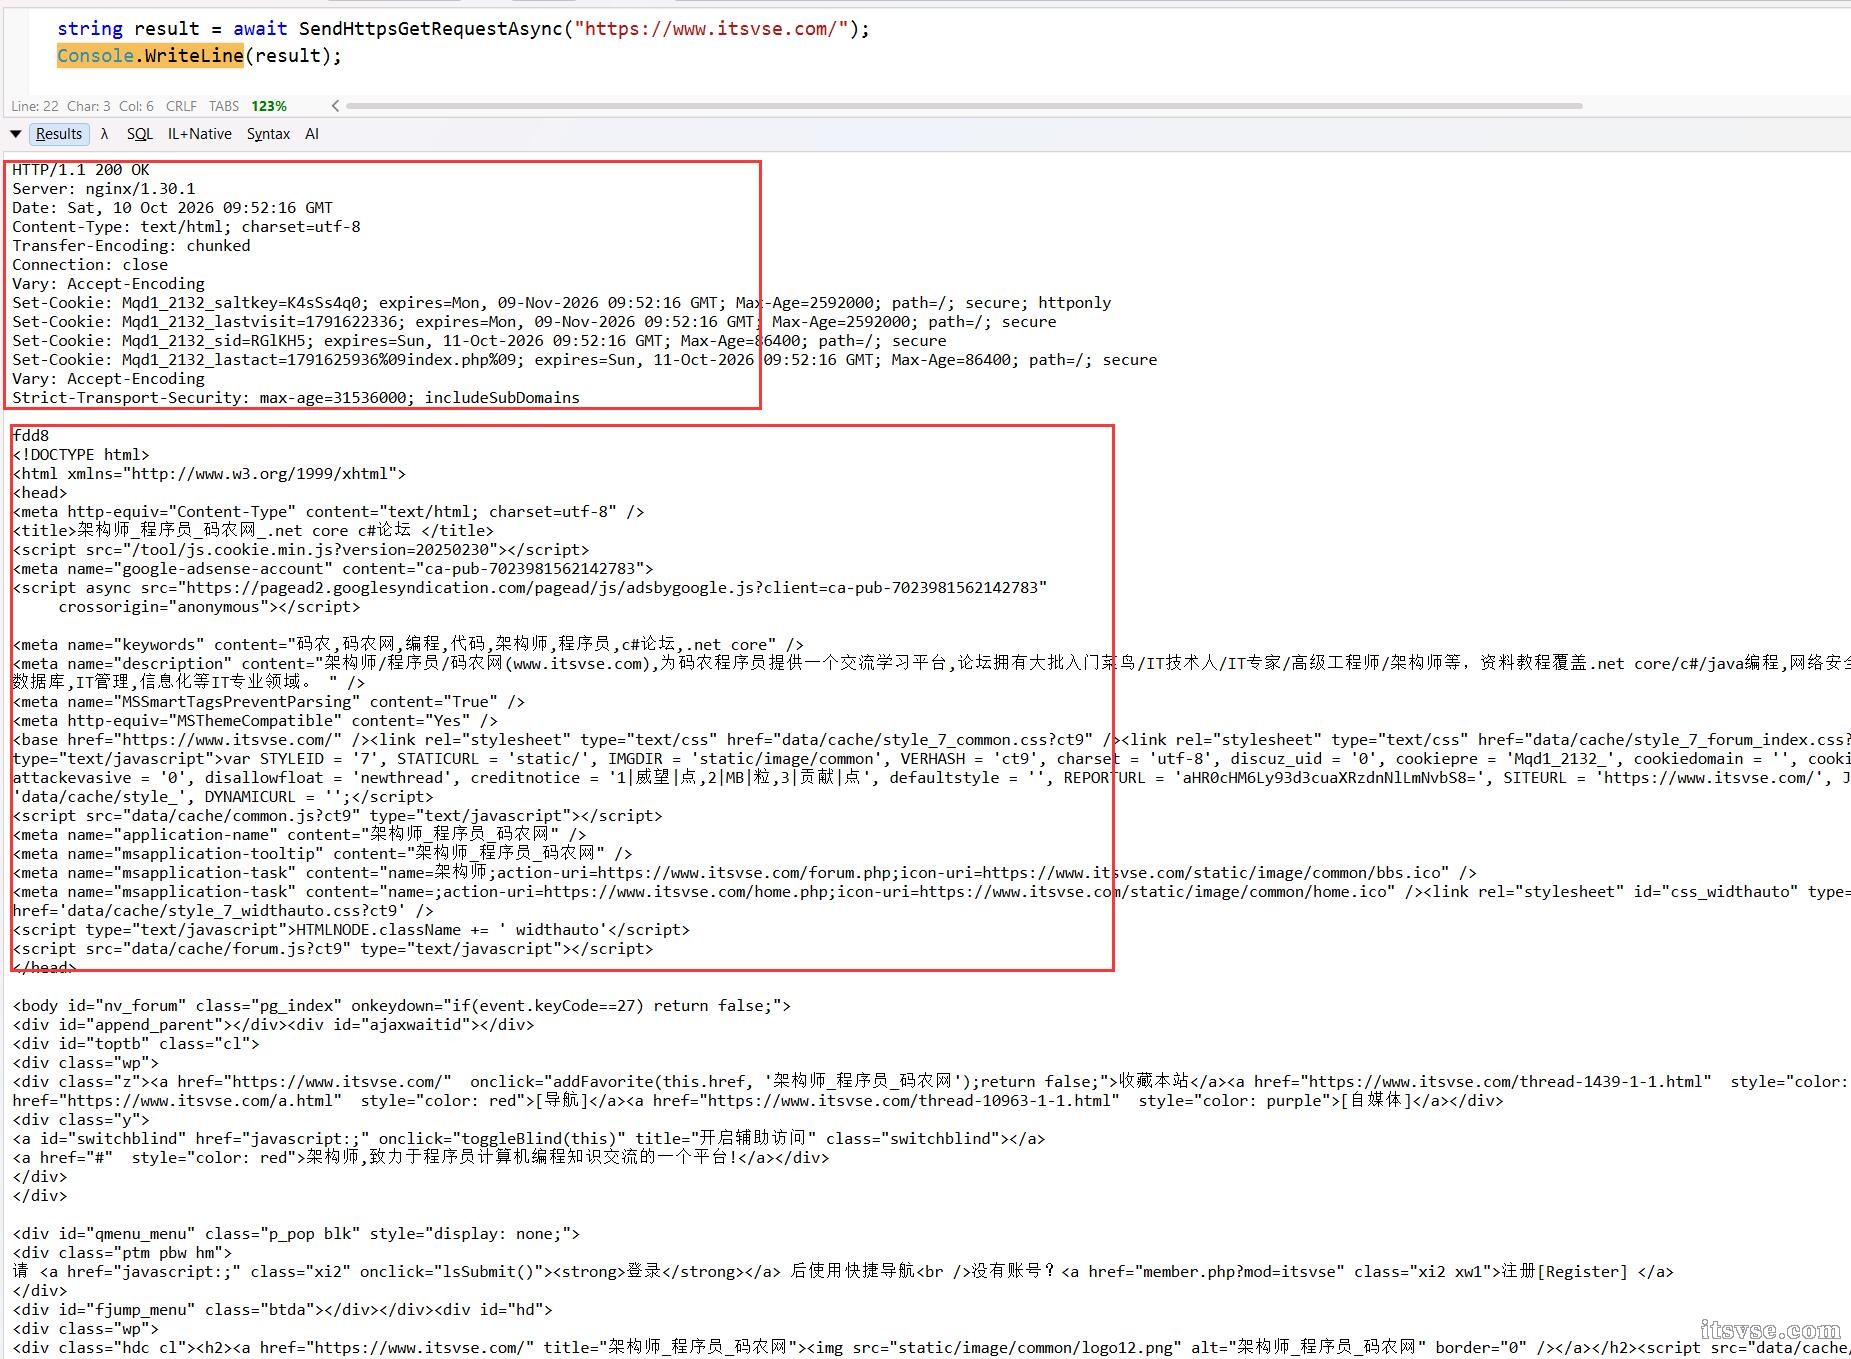Viewport: 1851px width, 1359px height.
Task: Click the '<div id="toptb" class="cl">' line
Action: click(x=136, y=1044)
